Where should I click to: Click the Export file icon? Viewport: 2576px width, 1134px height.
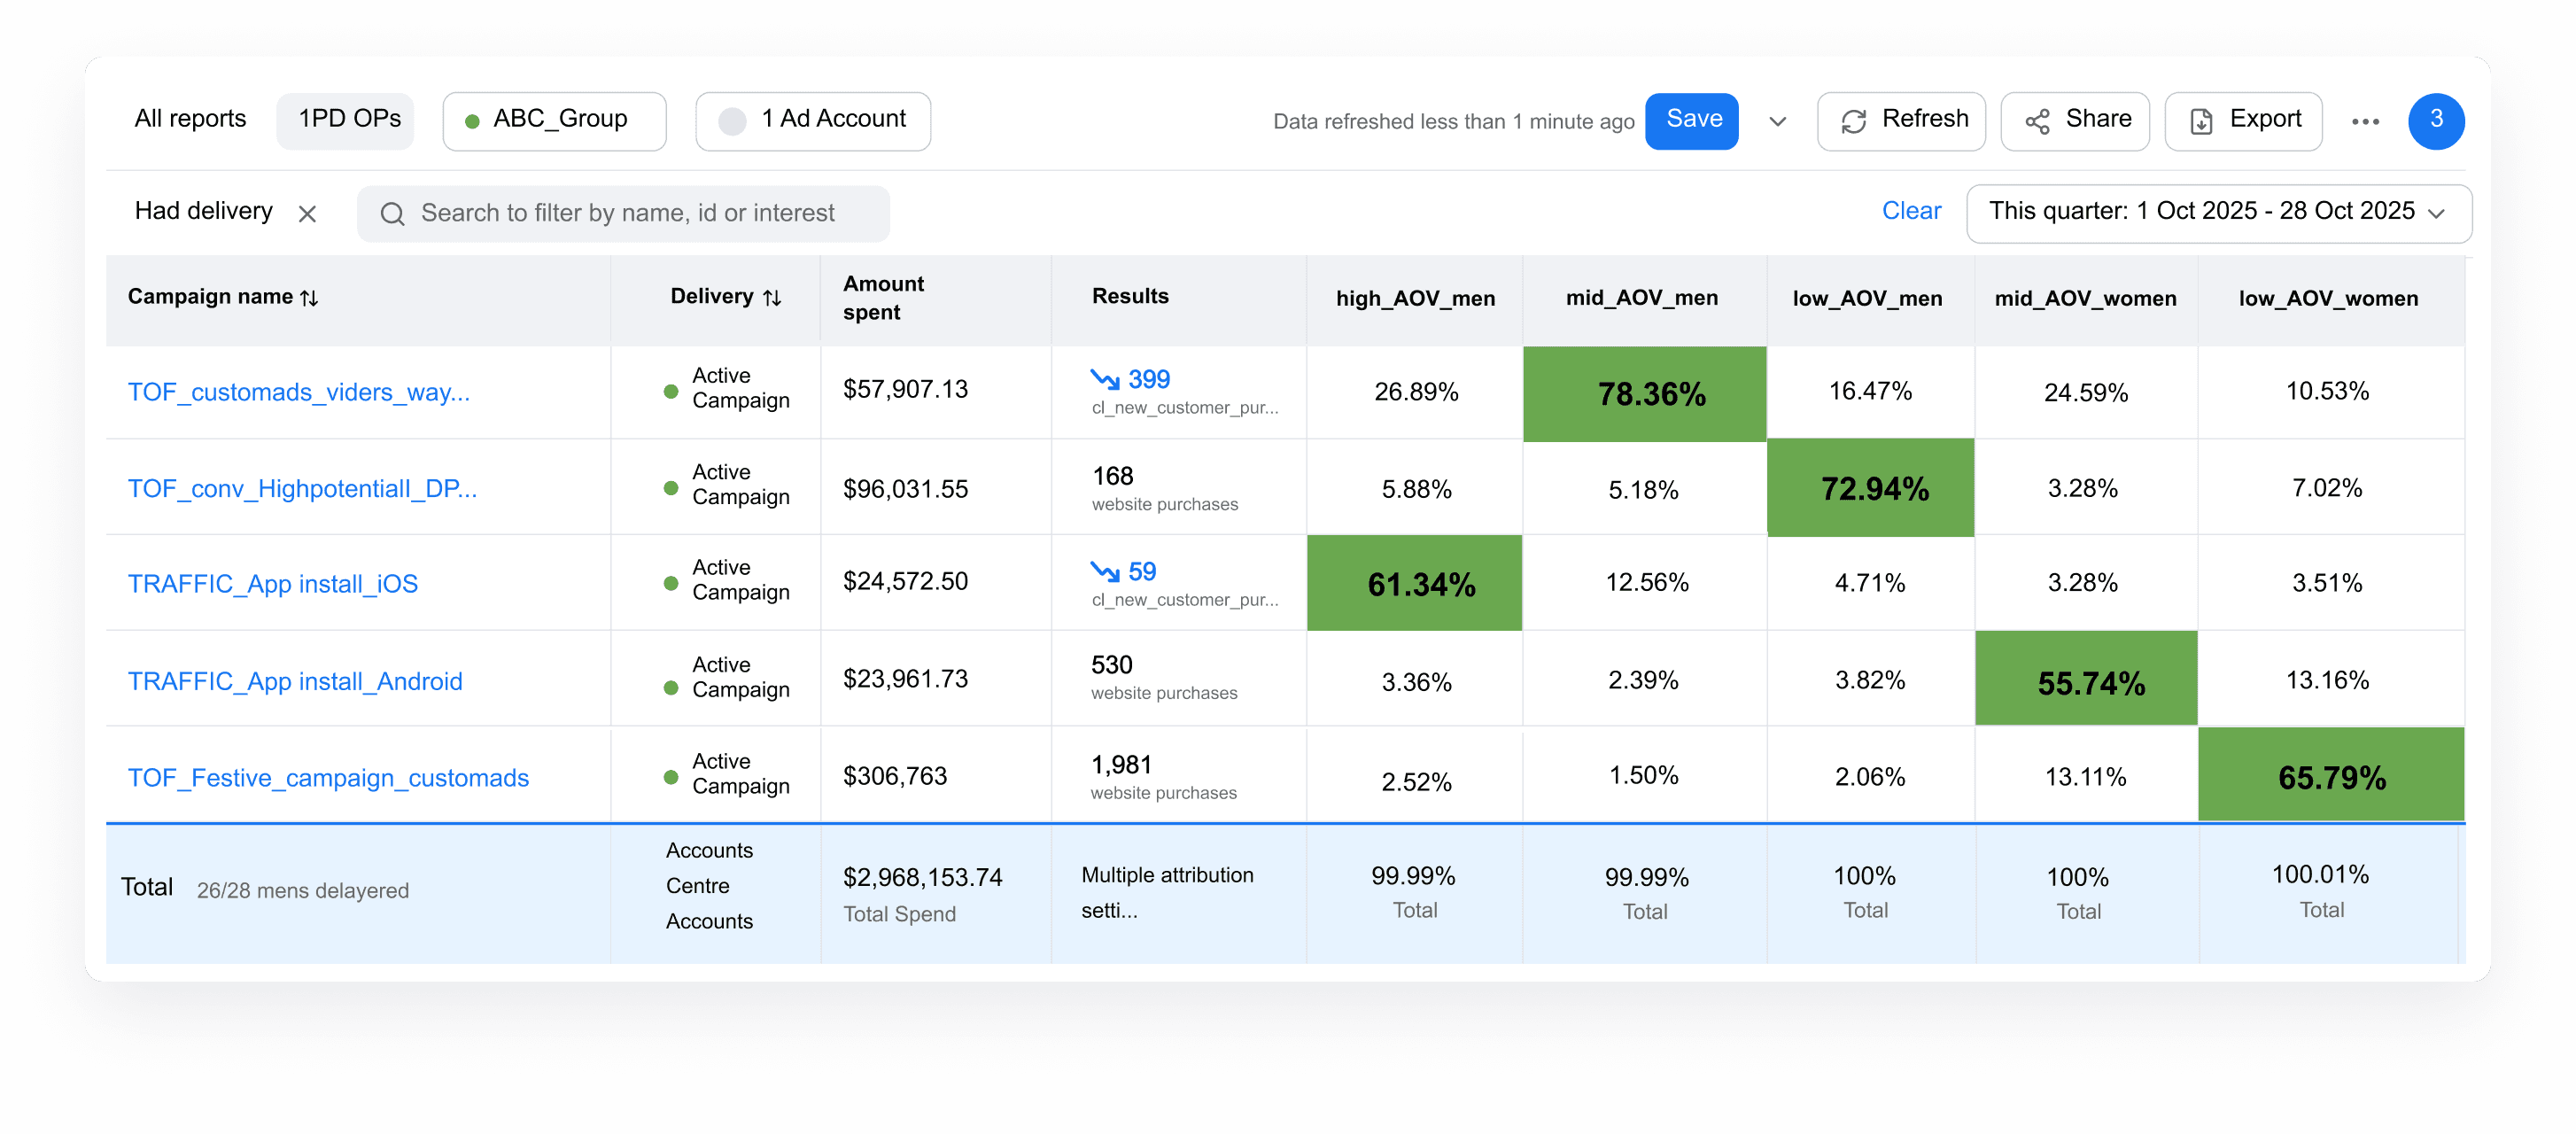click(2201, 121)
